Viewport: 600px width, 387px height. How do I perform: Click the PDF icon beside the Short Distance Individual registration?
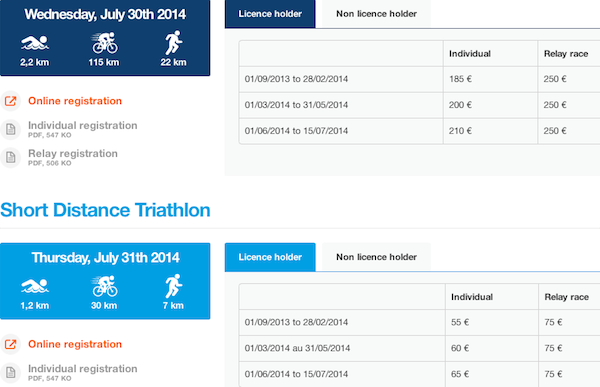point(10,372)
